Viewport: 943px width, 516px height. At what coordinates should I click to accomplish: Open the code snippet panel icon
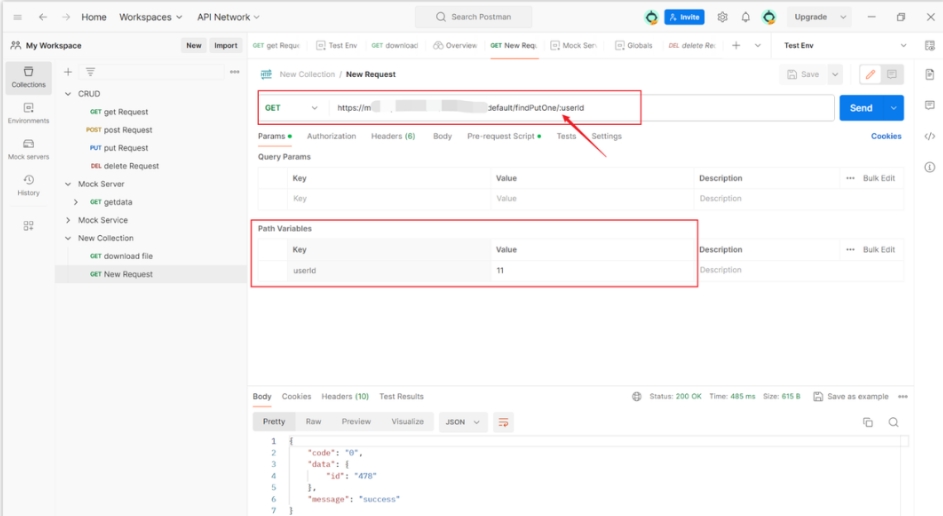pyautogui.click(x=929, y=136)
